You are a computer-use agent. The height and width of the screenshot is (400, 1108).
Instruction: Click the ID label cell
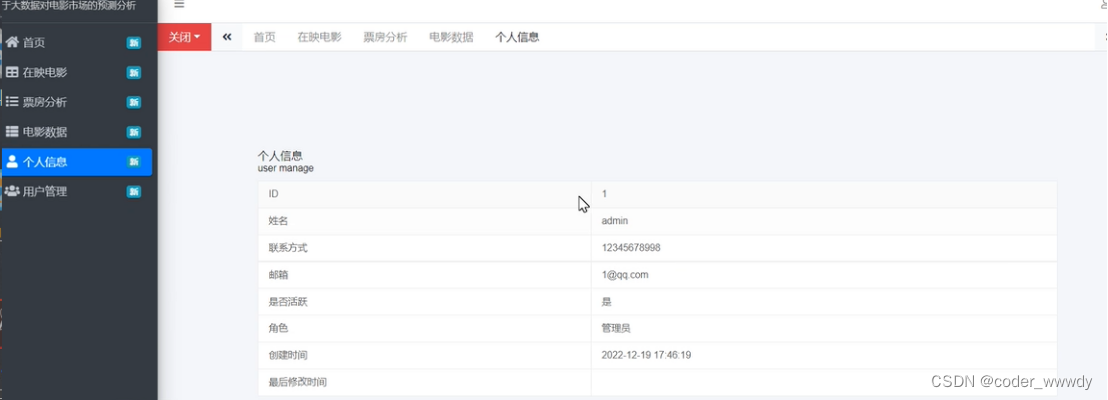tap(425, 194)
